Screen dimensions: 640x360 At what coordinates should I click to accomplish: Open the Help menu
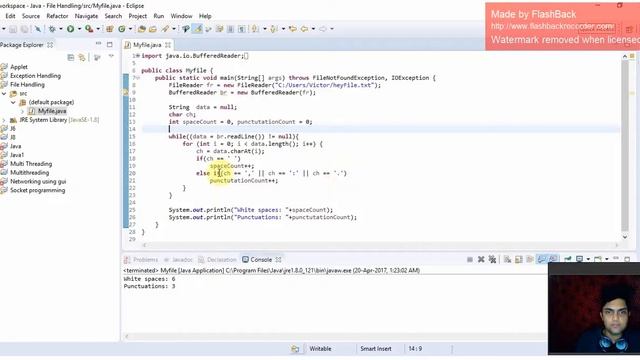(205, 16)
